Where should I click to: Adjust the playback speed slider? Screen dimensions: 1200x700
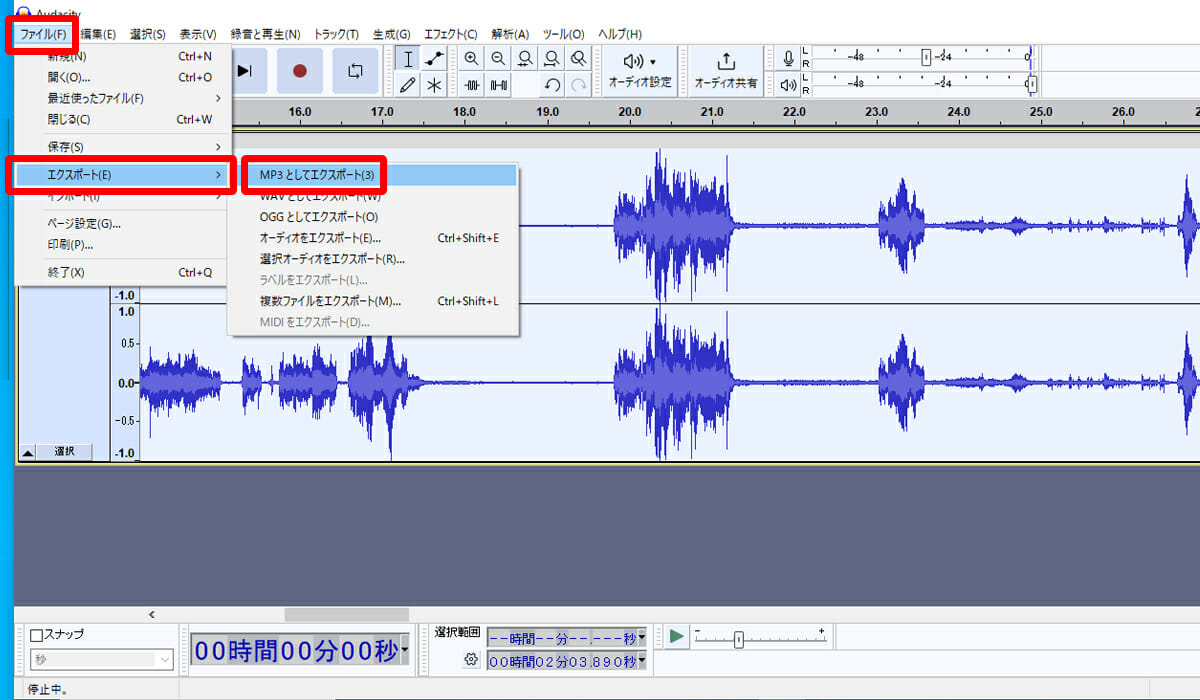(x=739, y=639)
